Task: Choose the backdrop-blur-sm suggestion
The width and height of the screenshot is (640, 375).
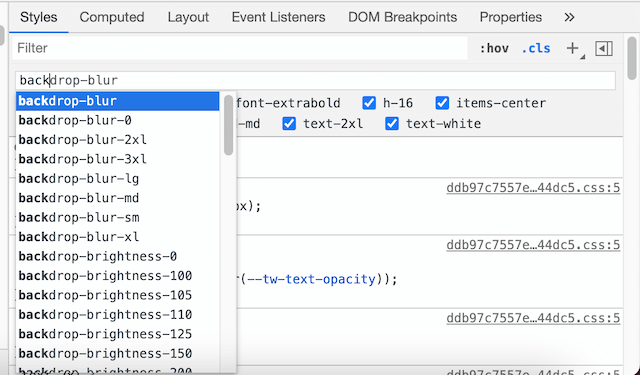Action: [118, 217]
